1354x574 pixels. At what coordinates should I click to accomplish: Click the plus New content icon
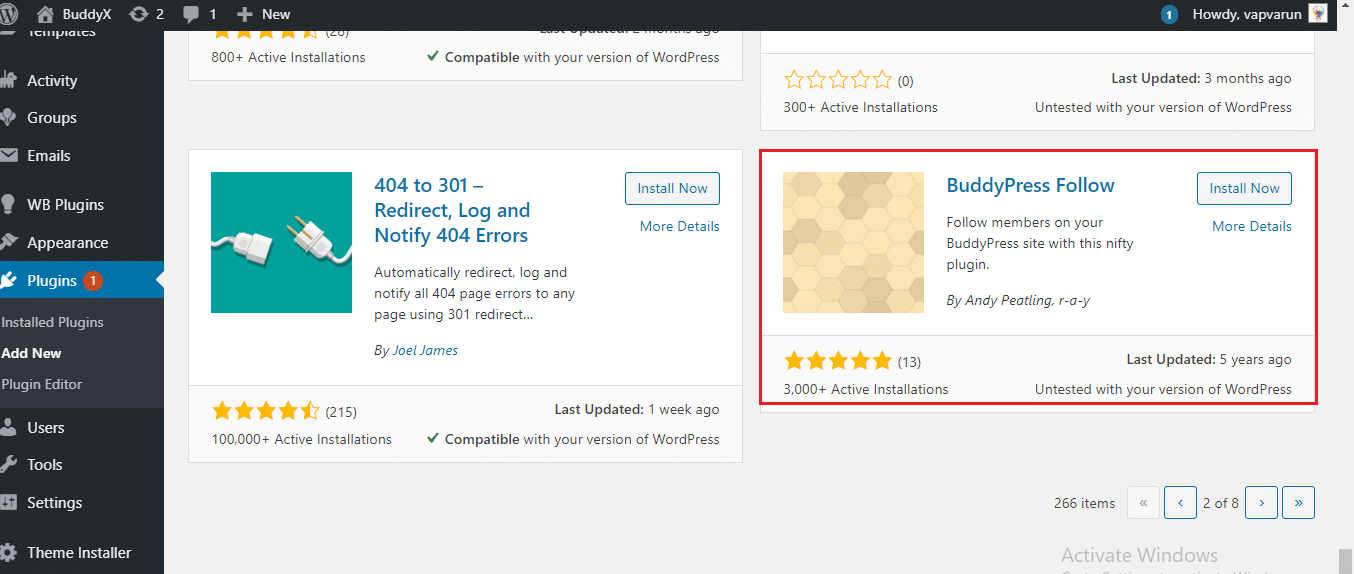[245, 15]
